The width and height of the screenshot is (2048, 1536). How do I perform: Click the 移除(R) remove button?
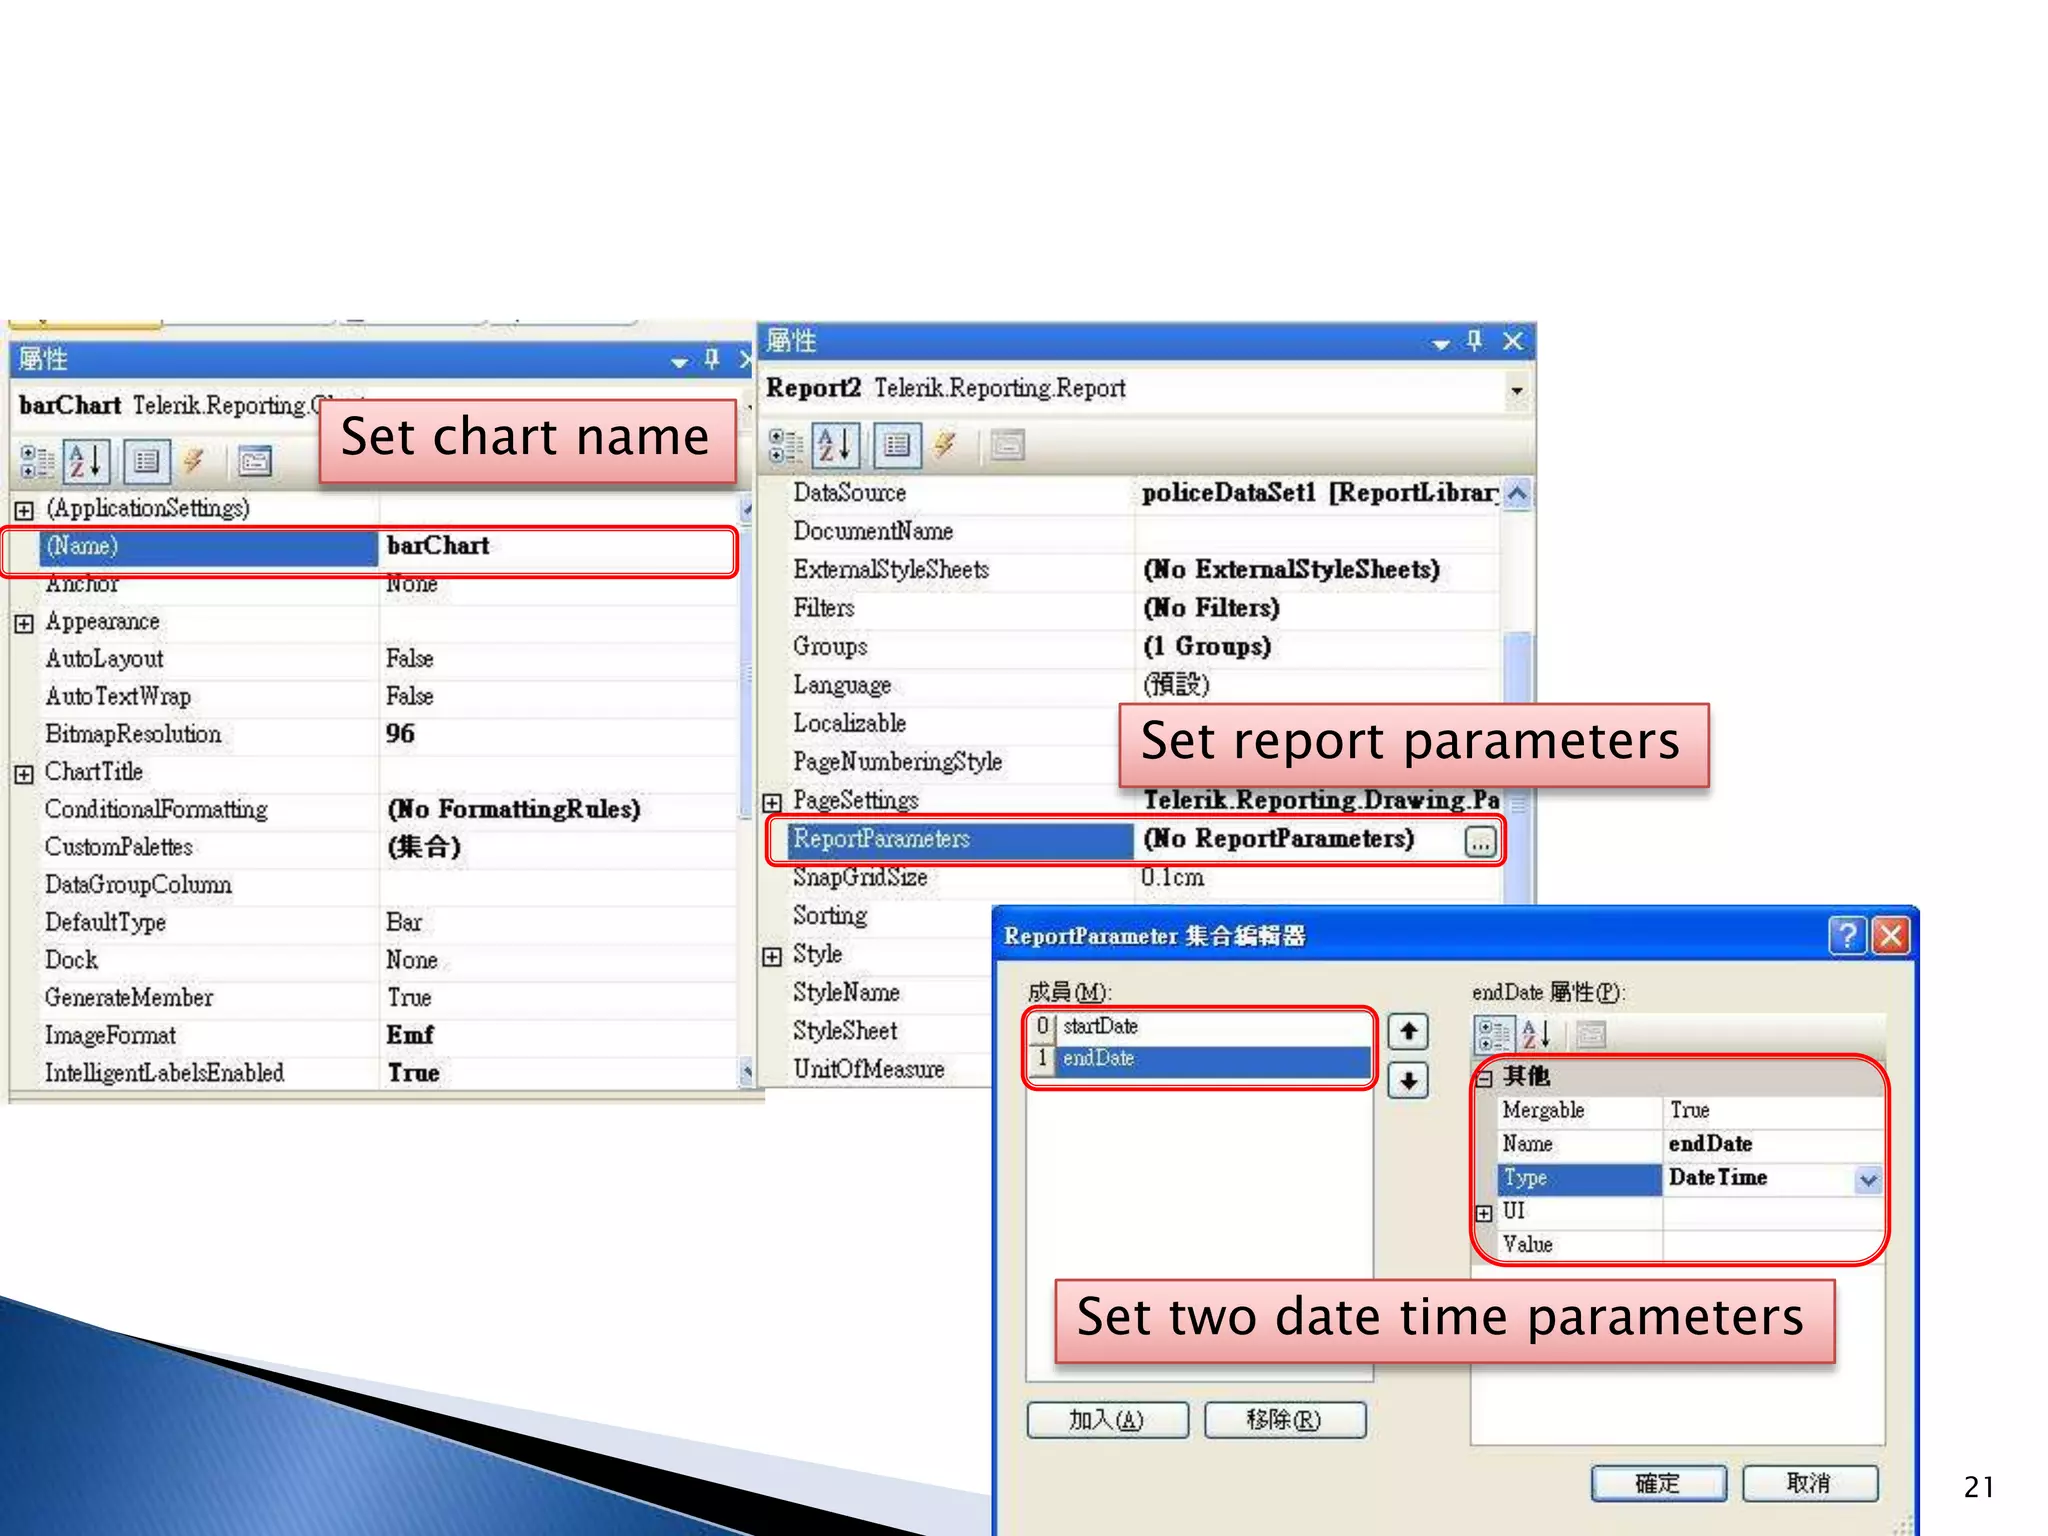pyautogui.click(x=1284, y=1419)
